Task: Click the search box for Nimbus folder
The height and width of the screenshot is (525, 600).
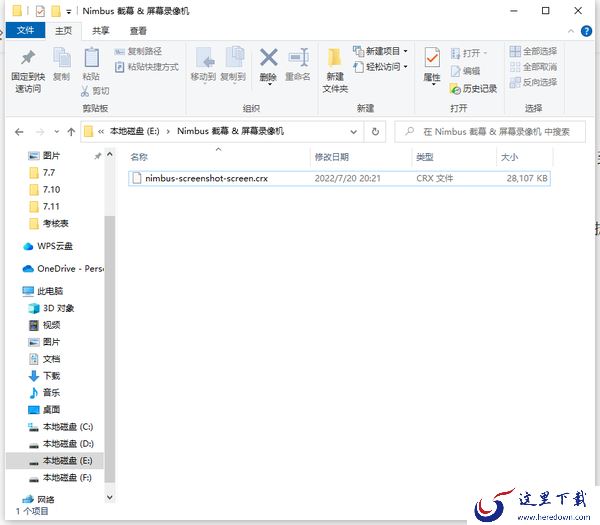Action: click(490, 132)
